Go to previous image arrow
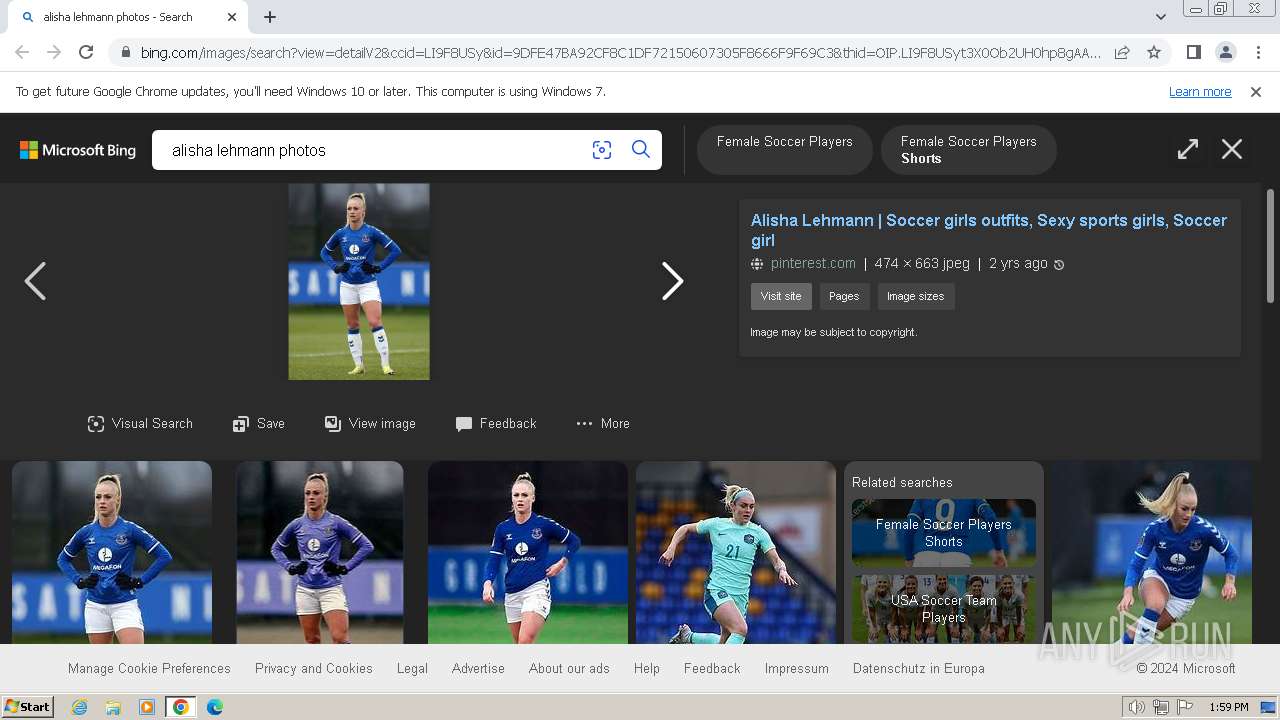Screen dimensions: 1280x720 pos(35,281)
